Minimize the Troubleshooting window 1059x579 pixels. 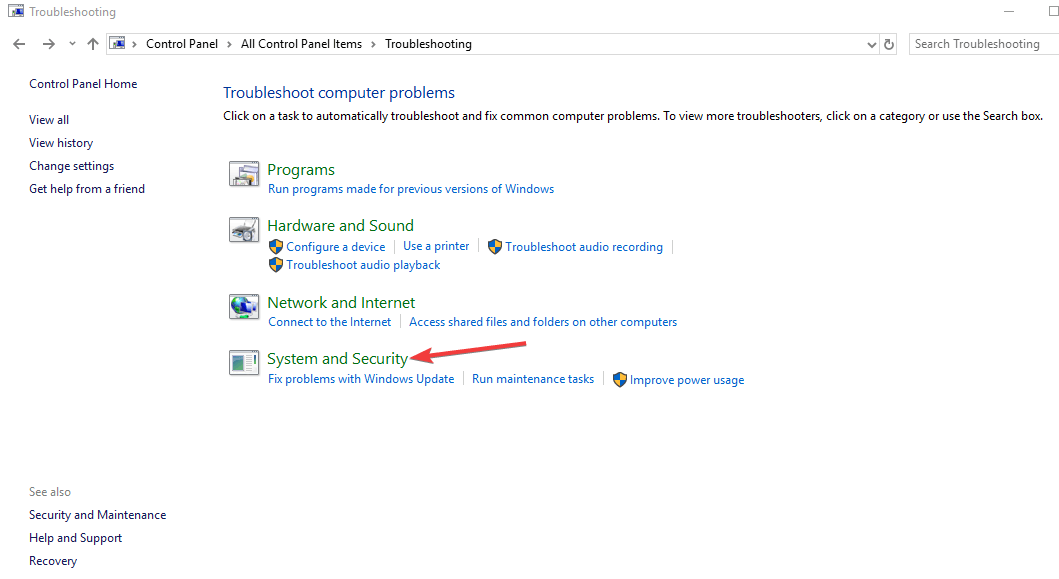1009,11
